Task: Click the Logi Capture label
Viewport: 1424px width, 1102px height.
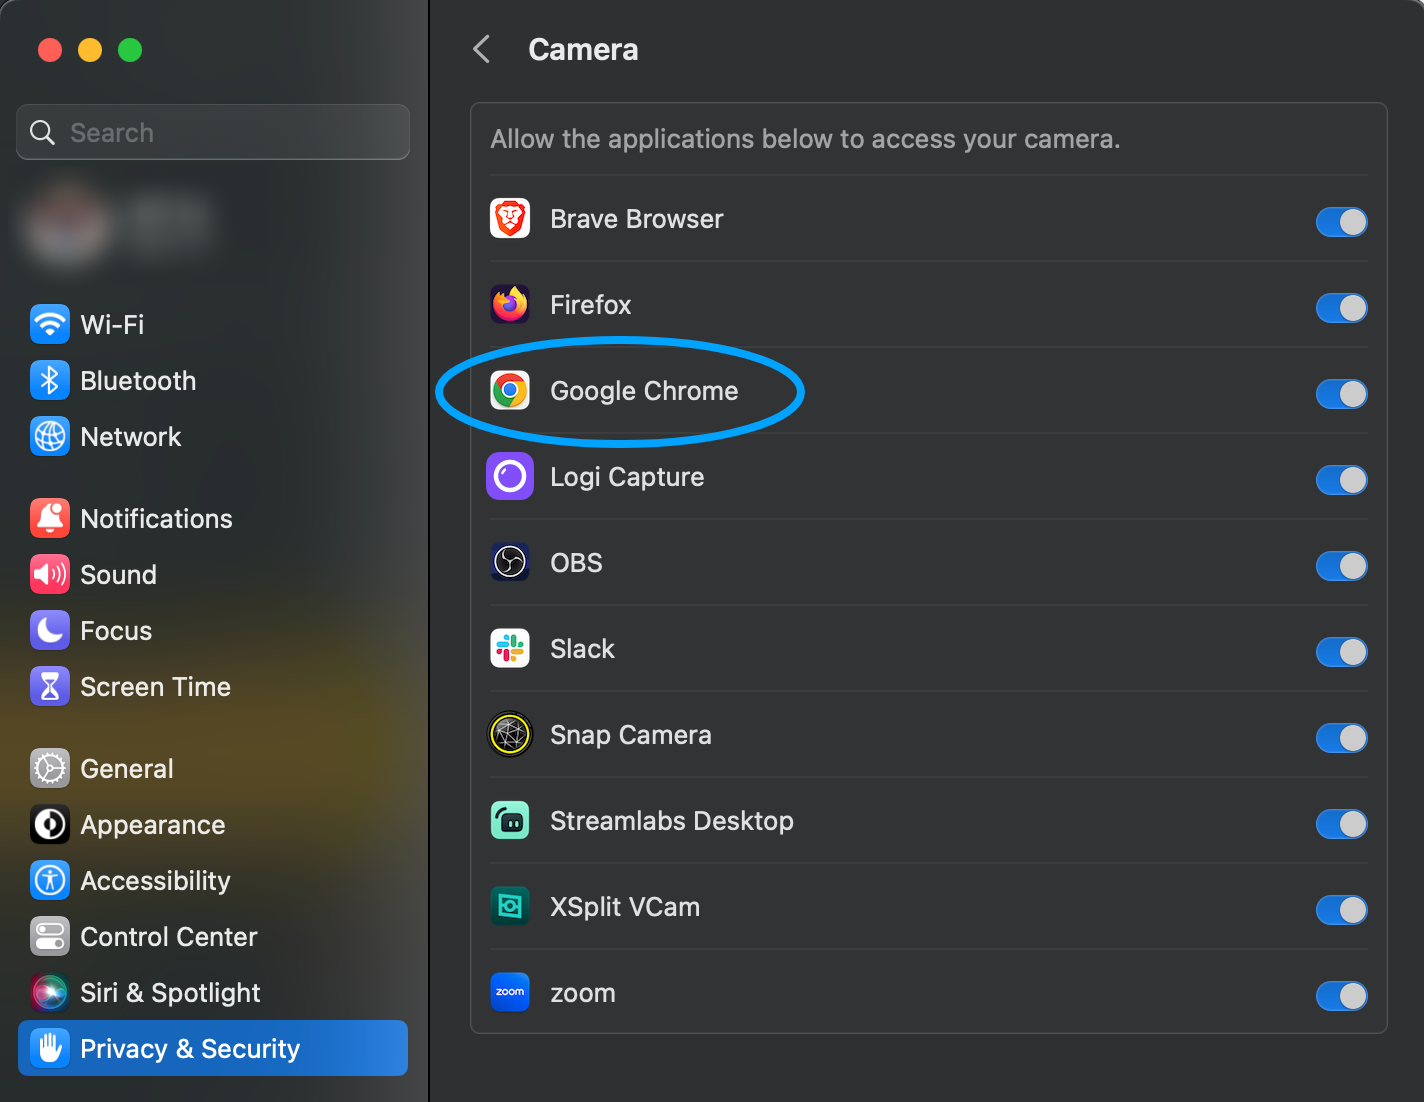Action: [627, 476]
